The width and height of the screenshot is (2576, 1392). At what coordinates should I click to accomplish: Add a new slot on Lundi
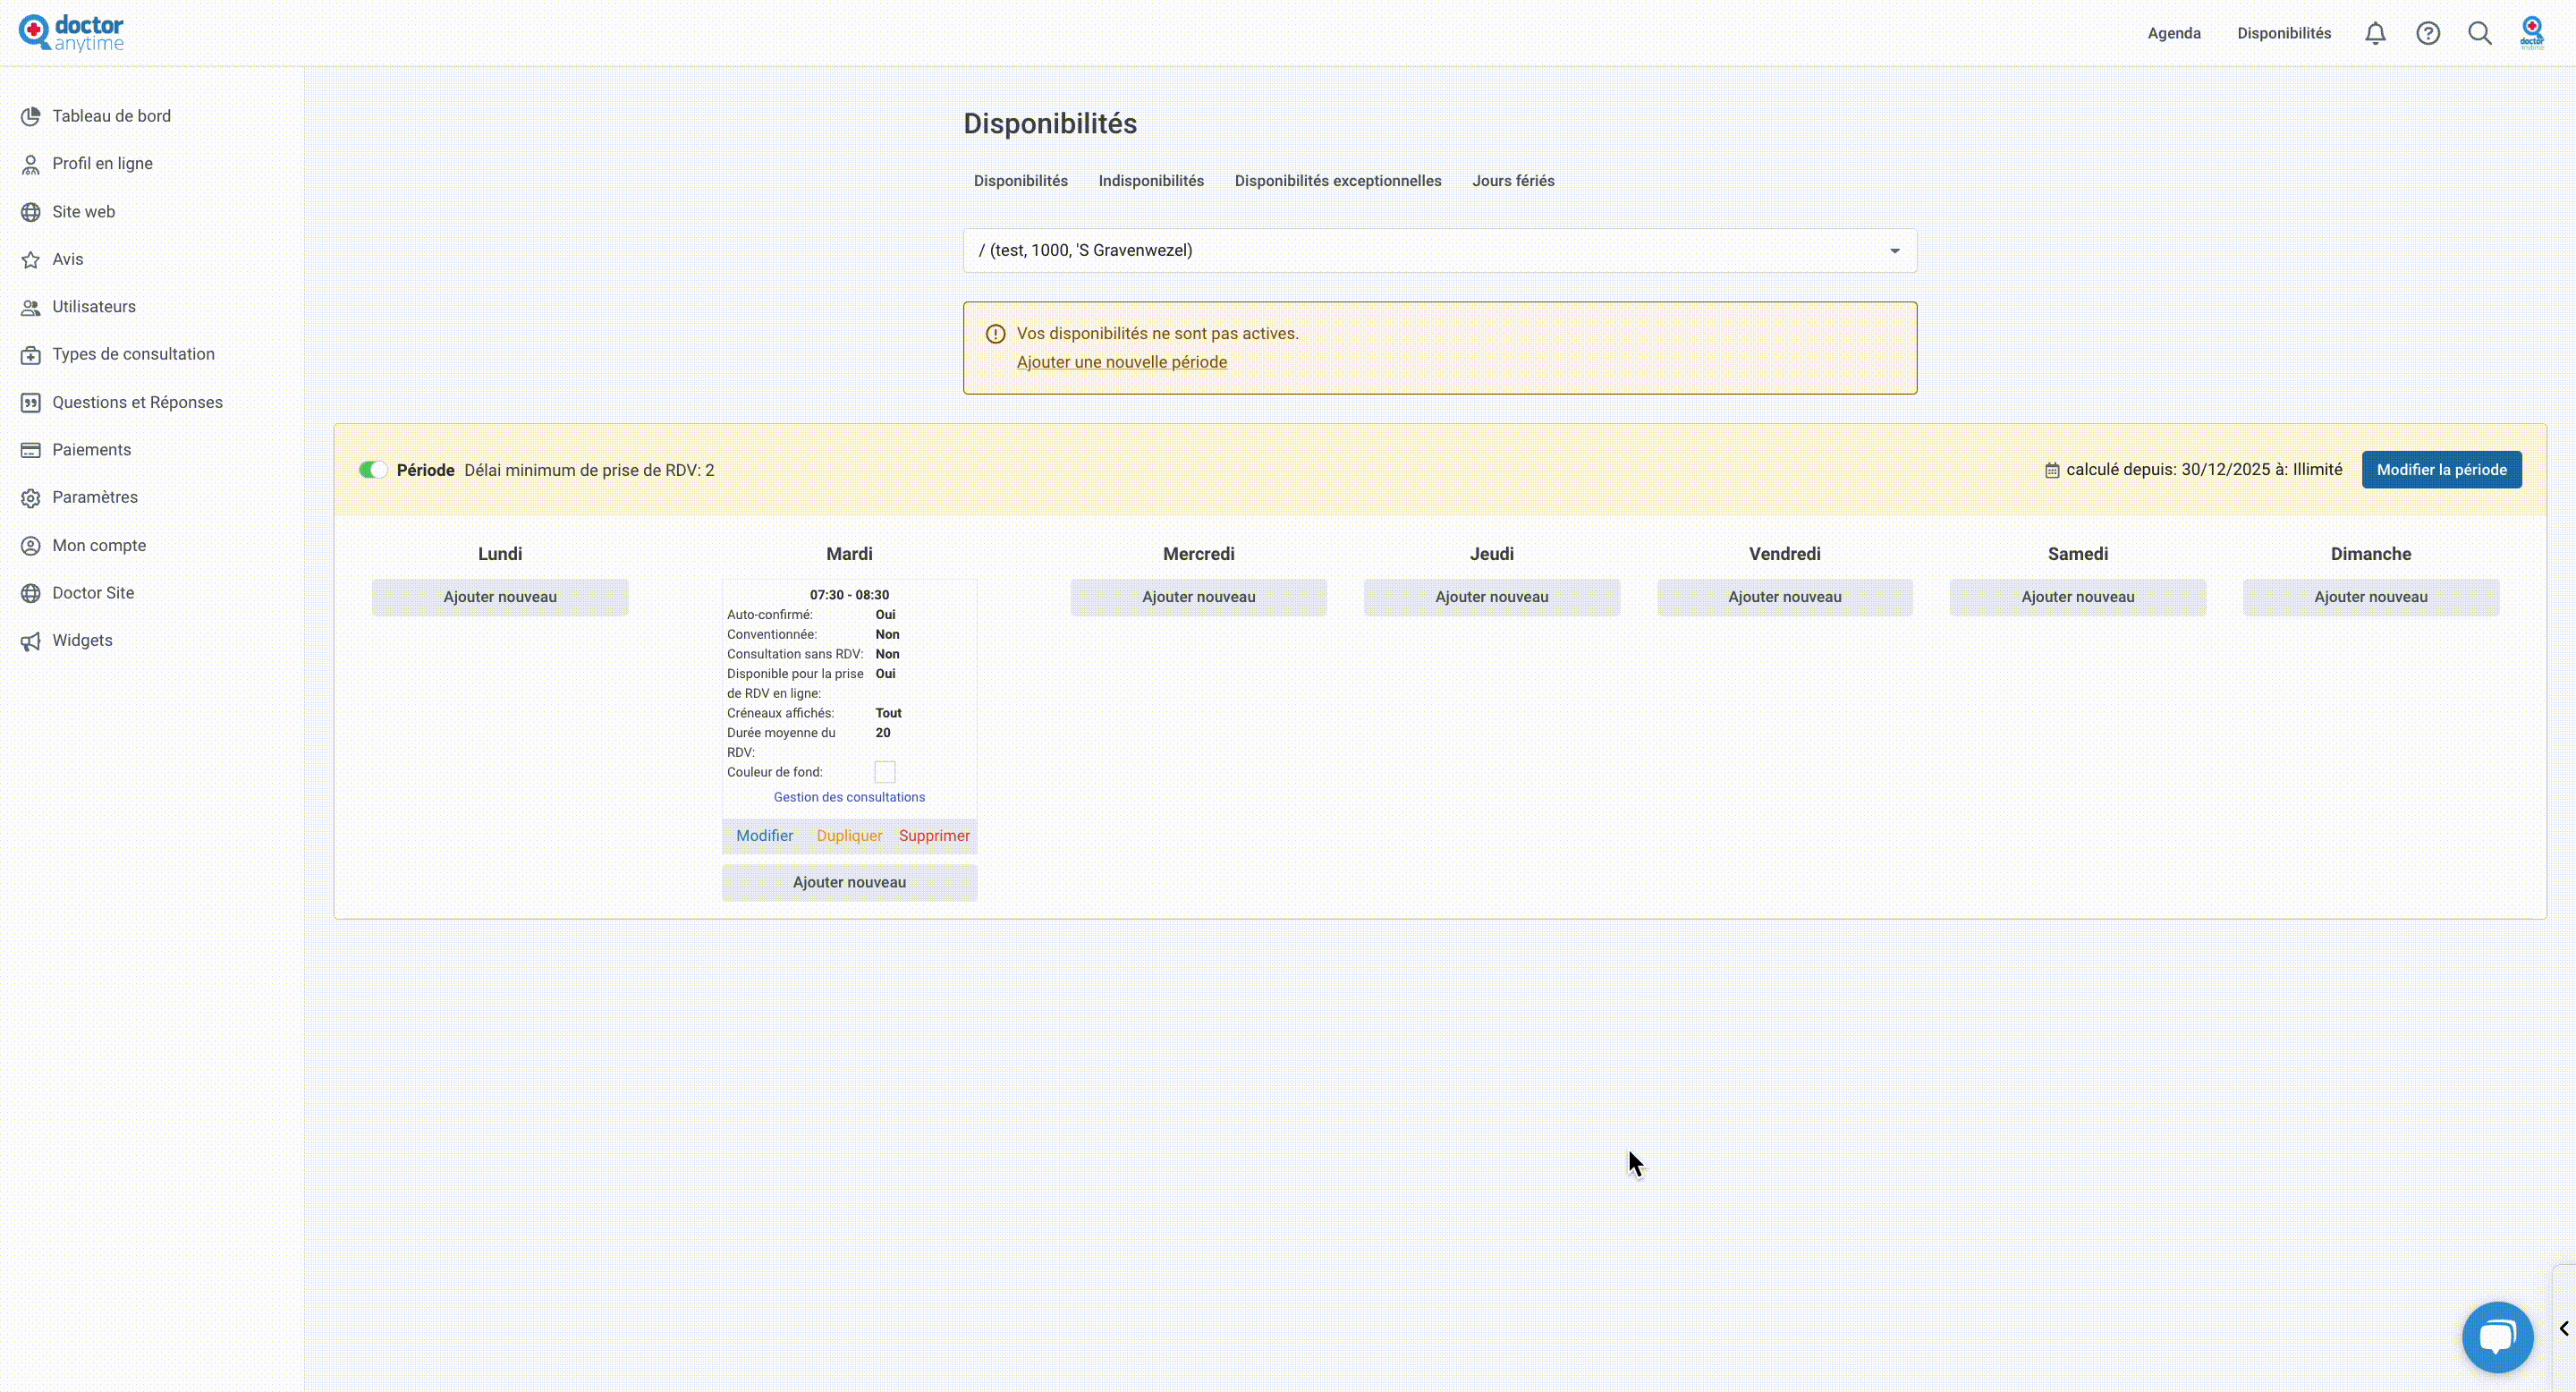coord(500,597)
